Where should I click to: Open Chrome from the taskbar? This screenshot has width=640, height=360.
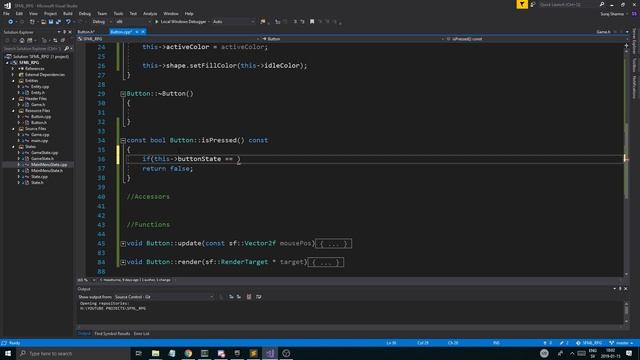(188, 353)
